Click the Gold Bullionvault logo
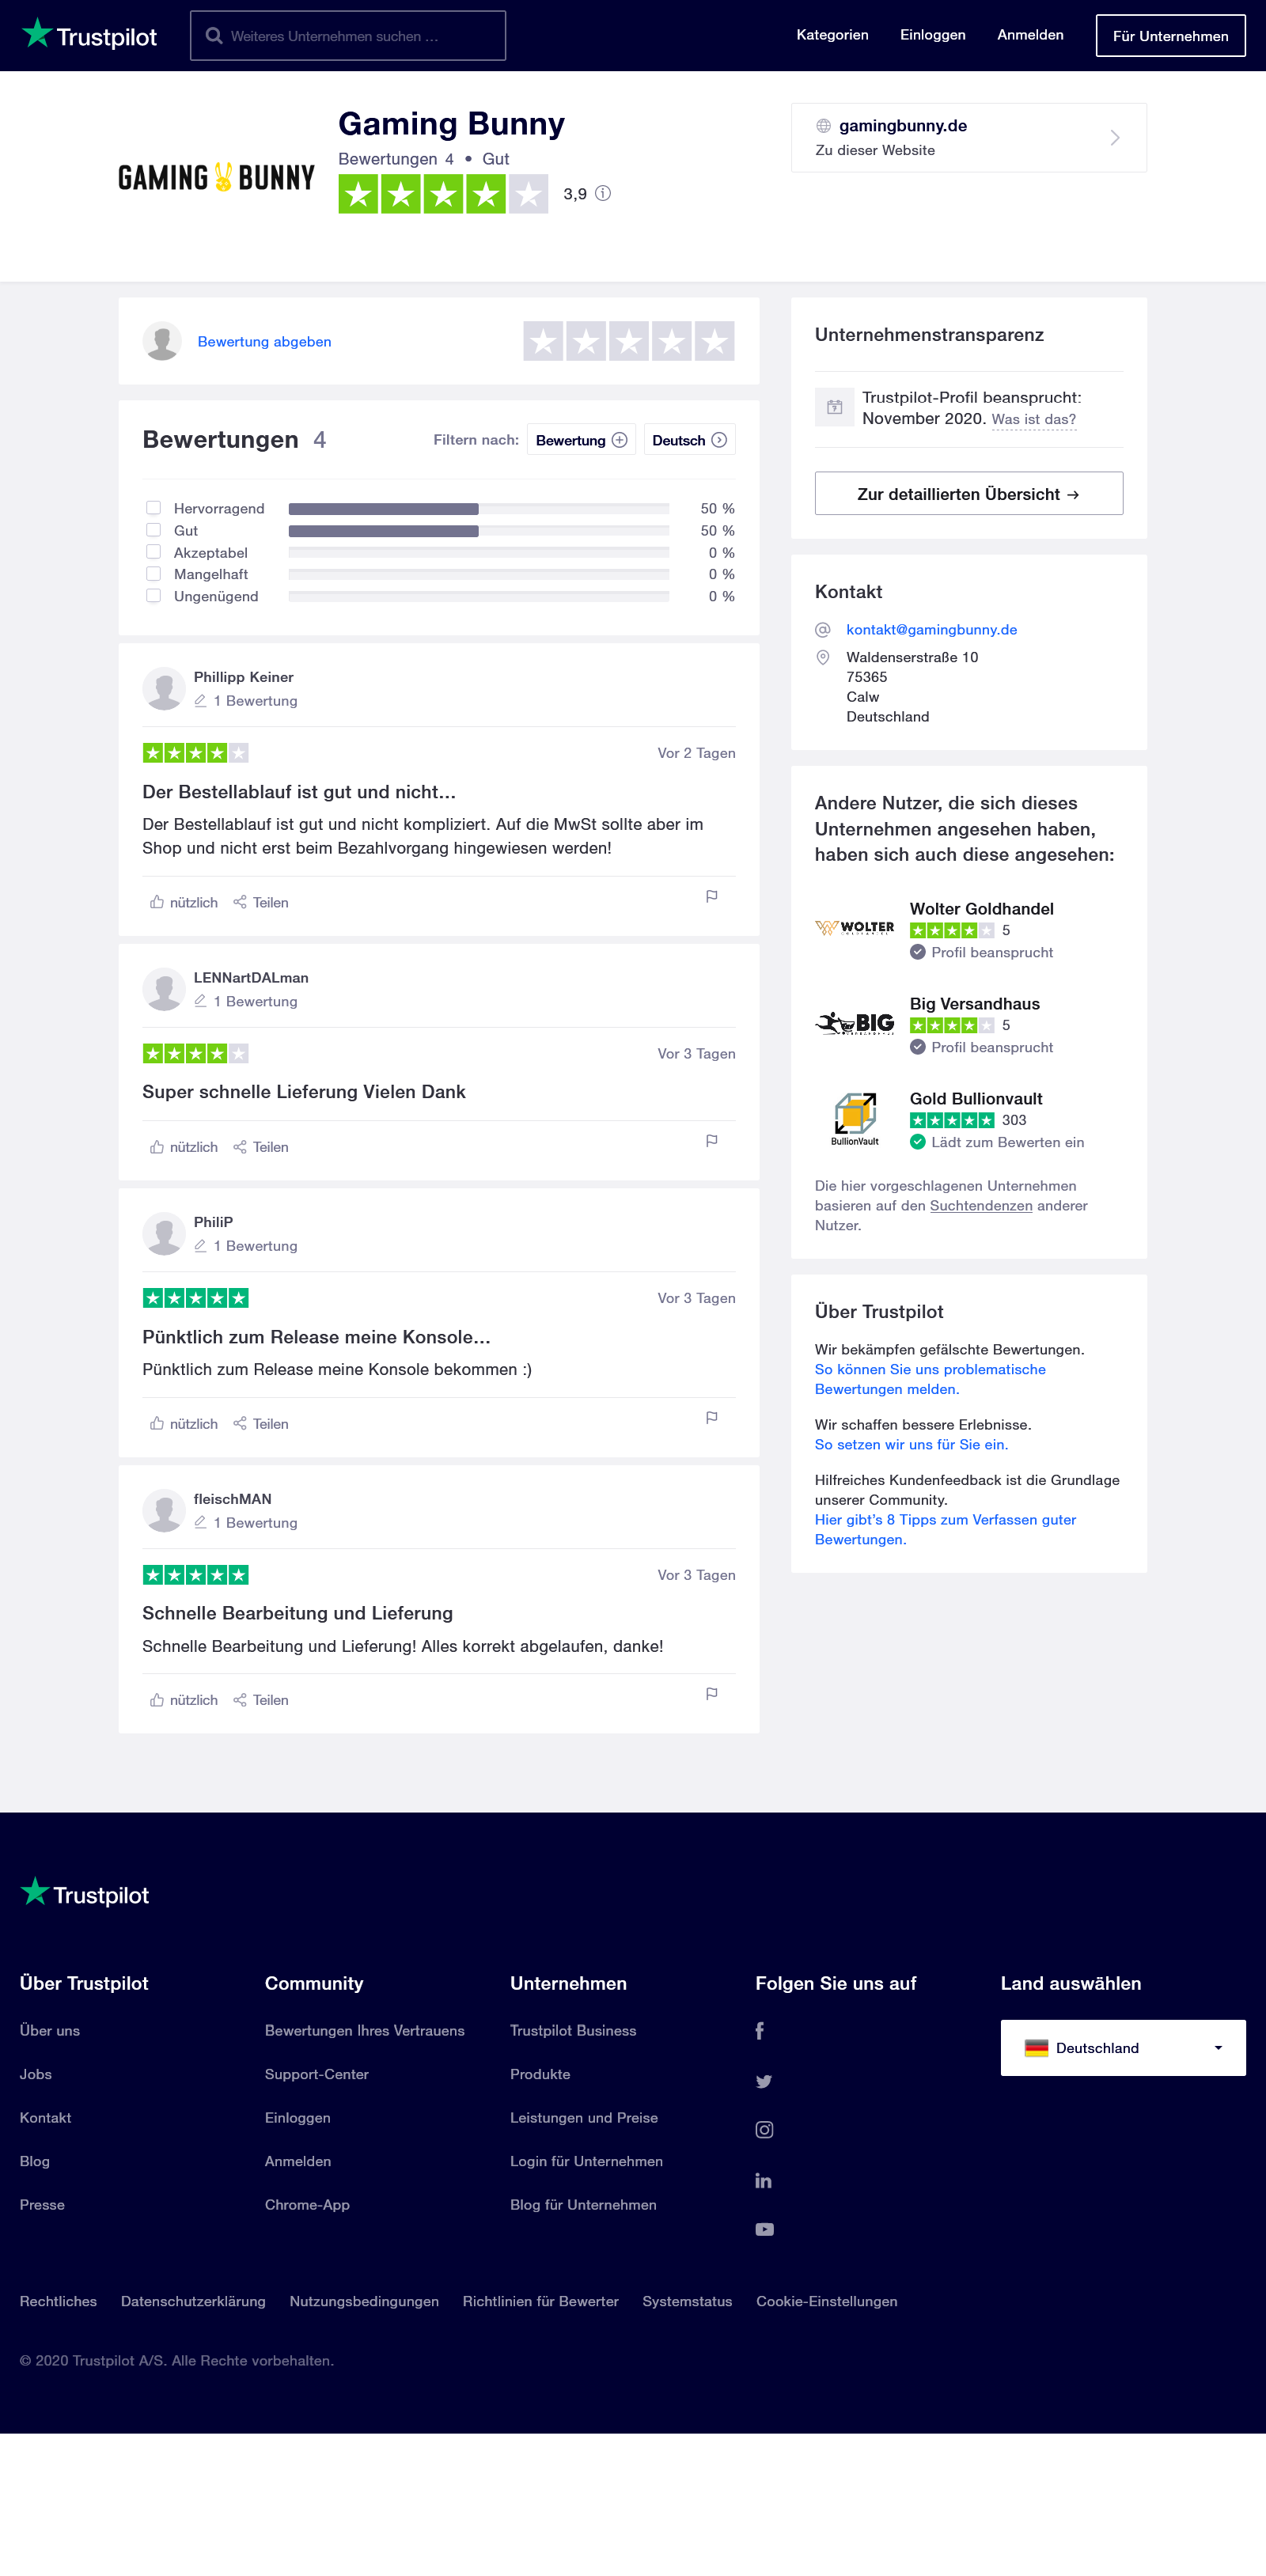 855,1119
